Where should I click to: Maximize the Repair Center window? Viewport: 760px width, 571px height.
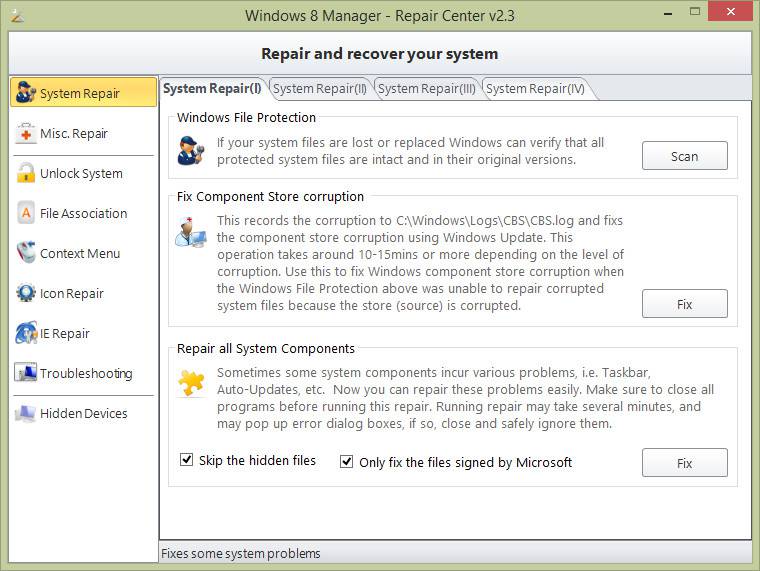coord(695,12)
